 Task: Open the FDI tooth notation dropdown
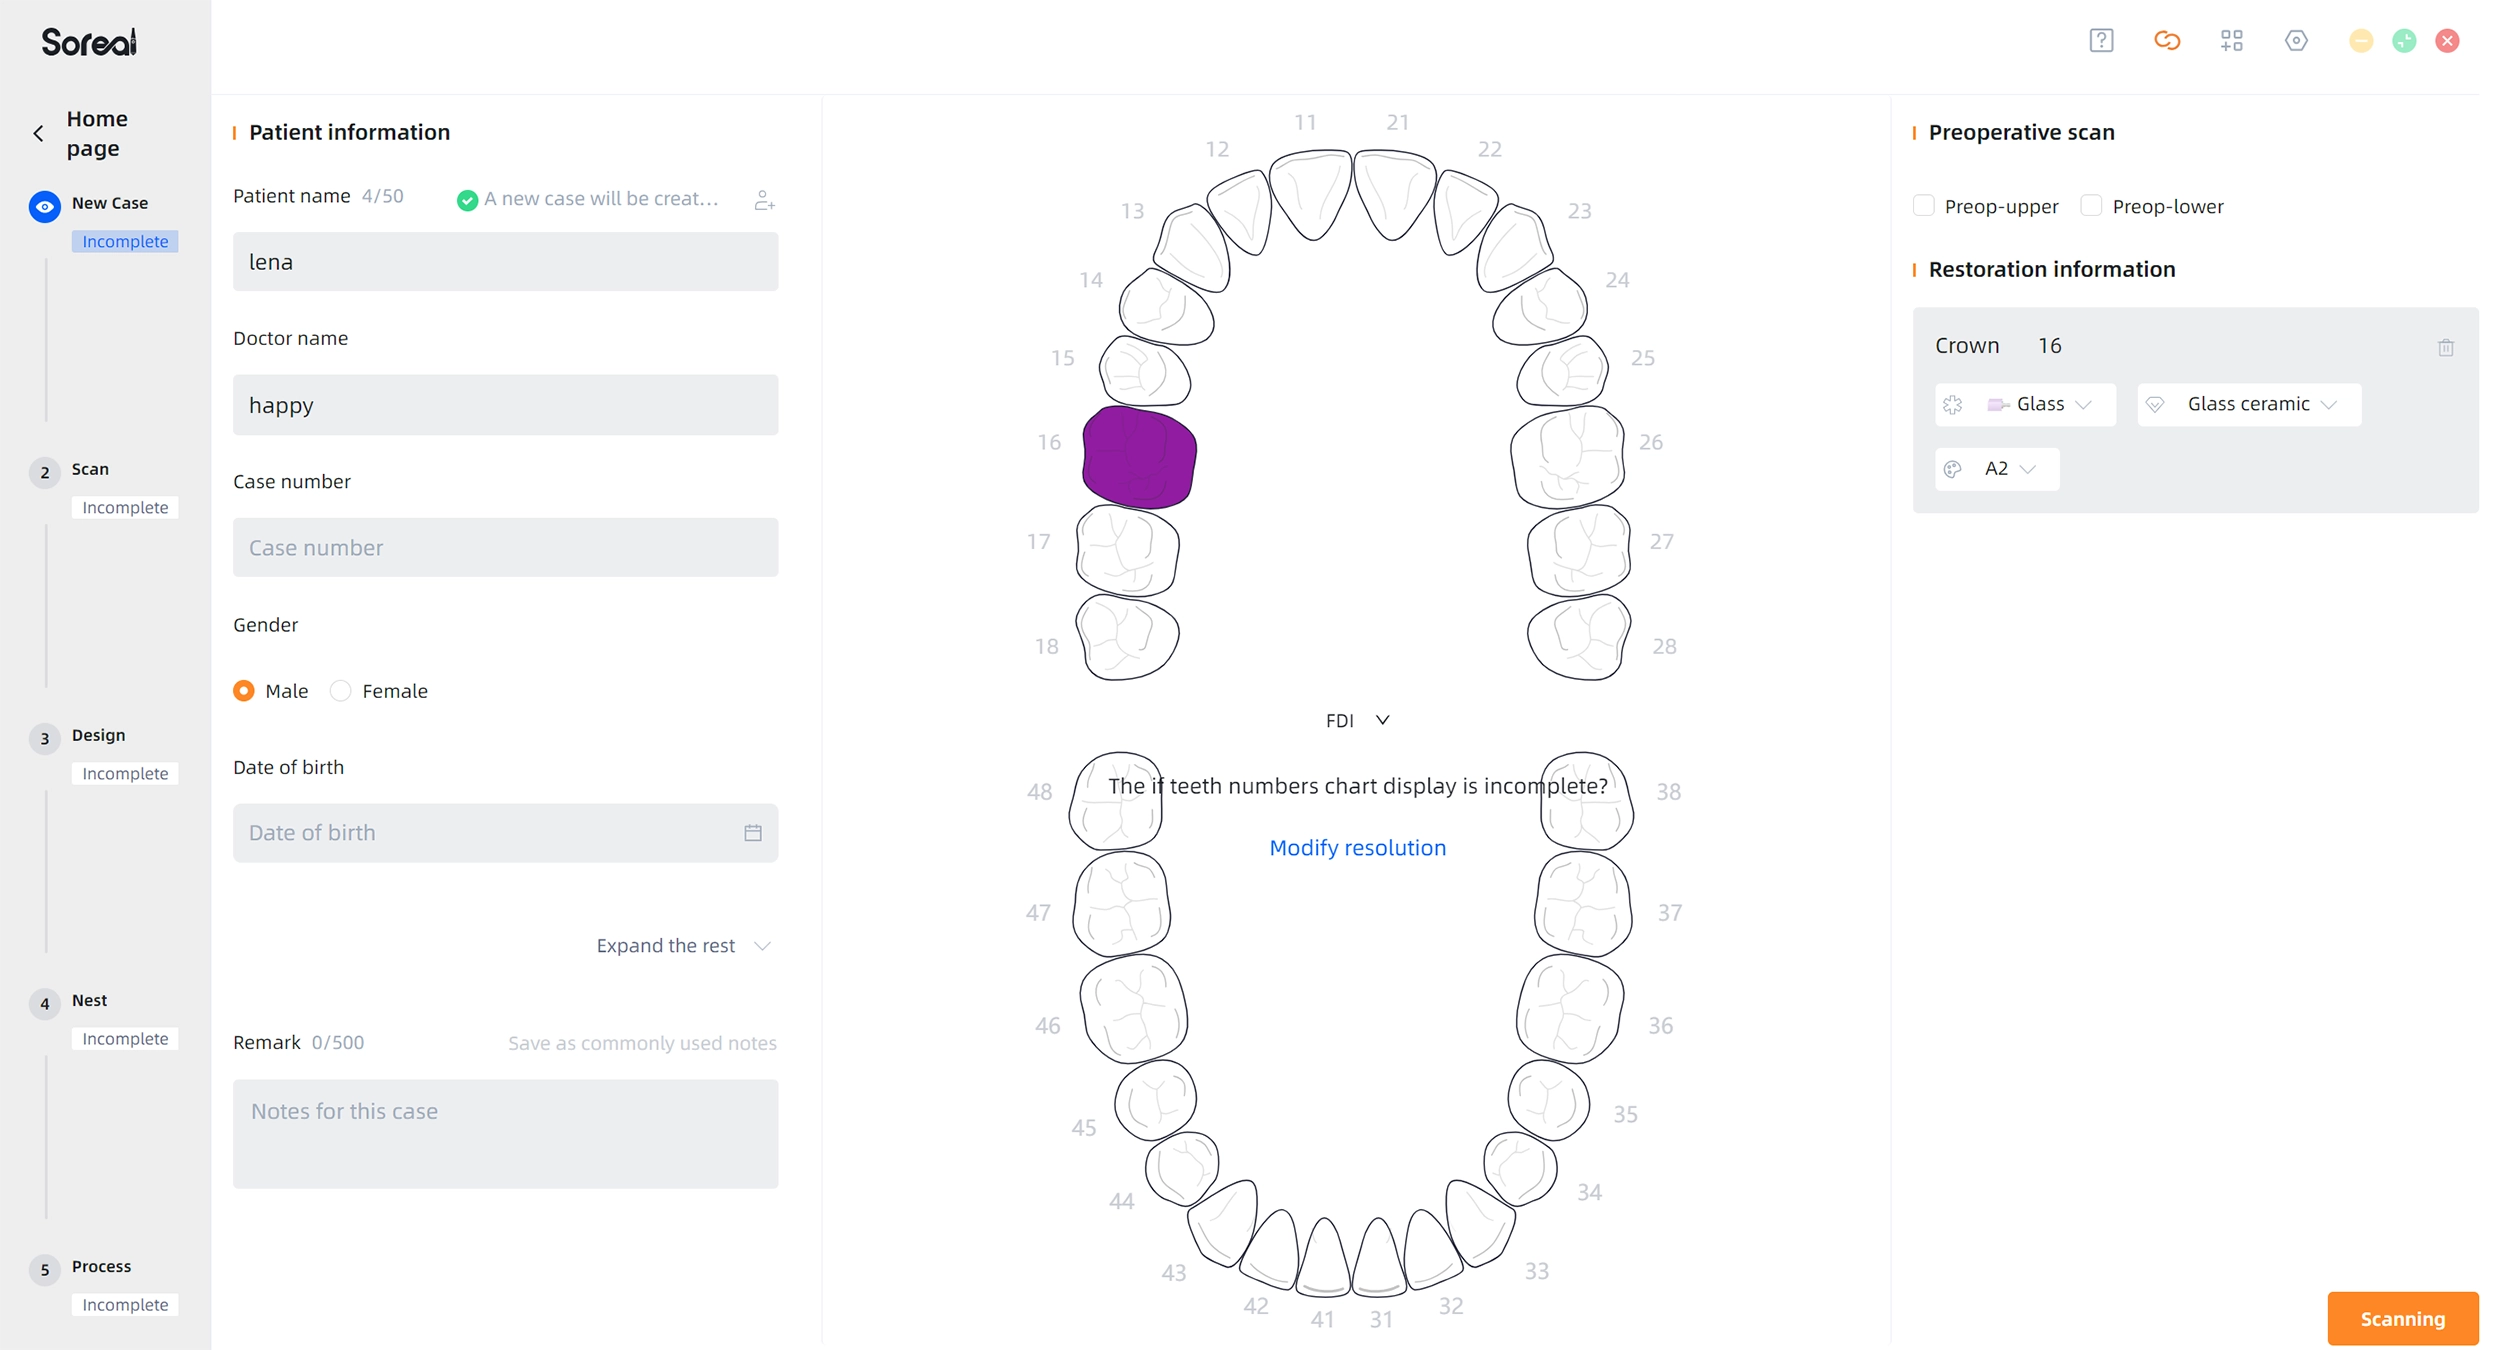[x=1357, y=721]
